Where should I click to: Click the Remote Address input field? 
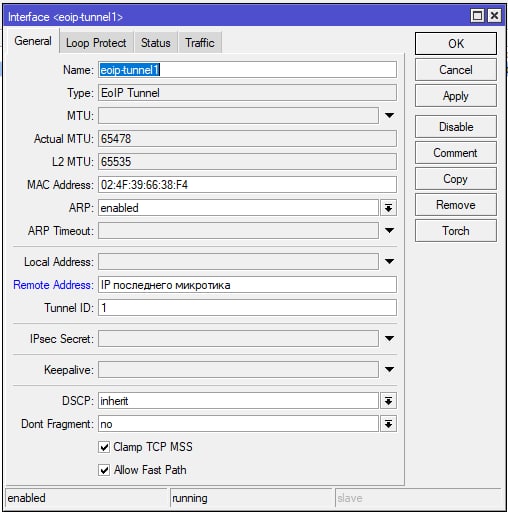(247, 285)
